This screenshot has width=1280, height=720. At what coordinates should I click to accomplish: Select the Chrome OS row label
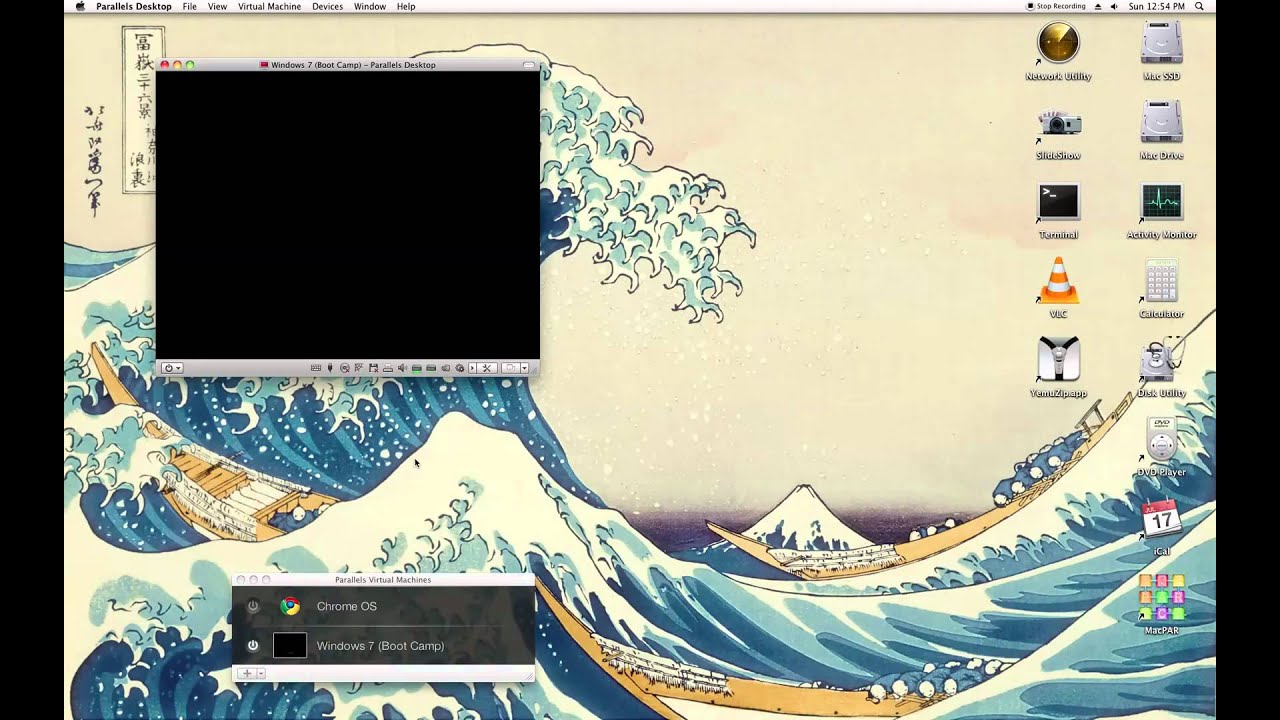(347, 606)
